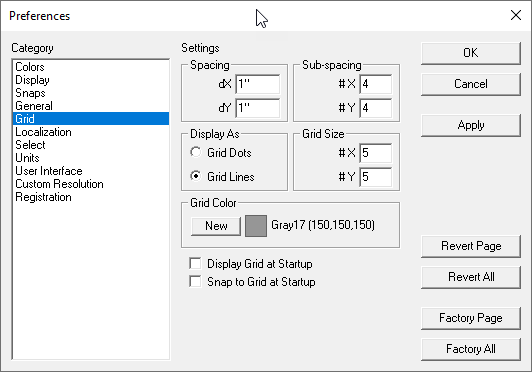Screen dimensions: 532x372
Task: Click the Cancel button
Action: coord(471,84)
